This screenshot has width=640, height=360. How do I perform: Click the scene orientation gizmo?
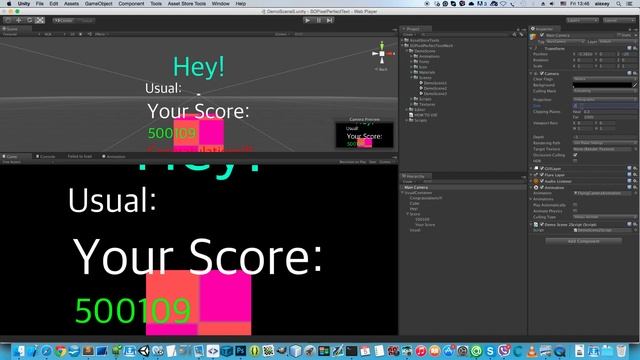point(382,53)
